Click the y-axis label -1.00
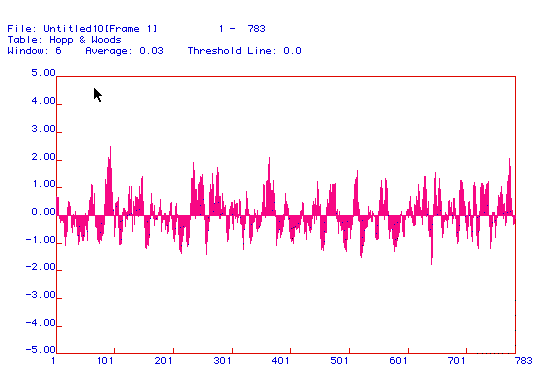Viewport: 536px width, 386px height. tap(41, 240)
